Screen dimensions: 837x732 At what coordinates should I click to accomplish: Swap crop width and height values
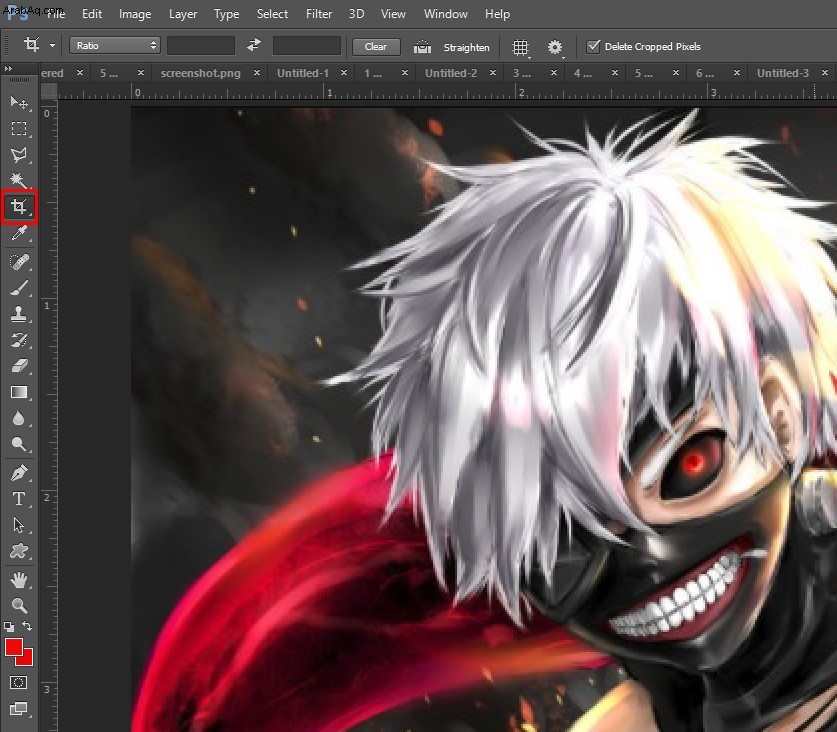(254, 45)
